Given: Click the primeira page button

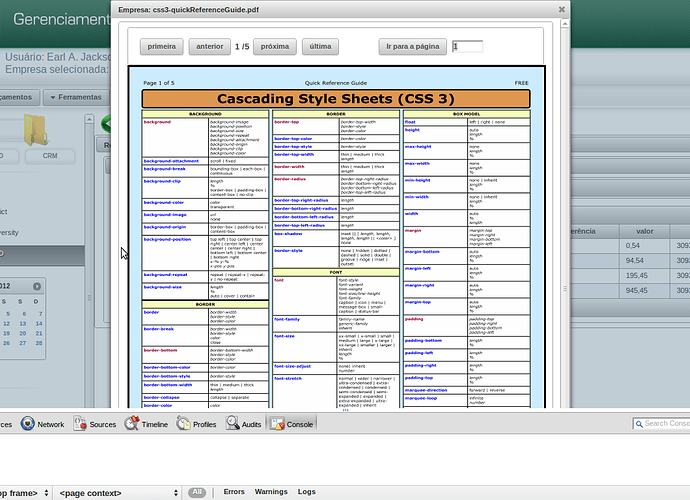Looking at the screenshot, I should (x=163, y=46).
